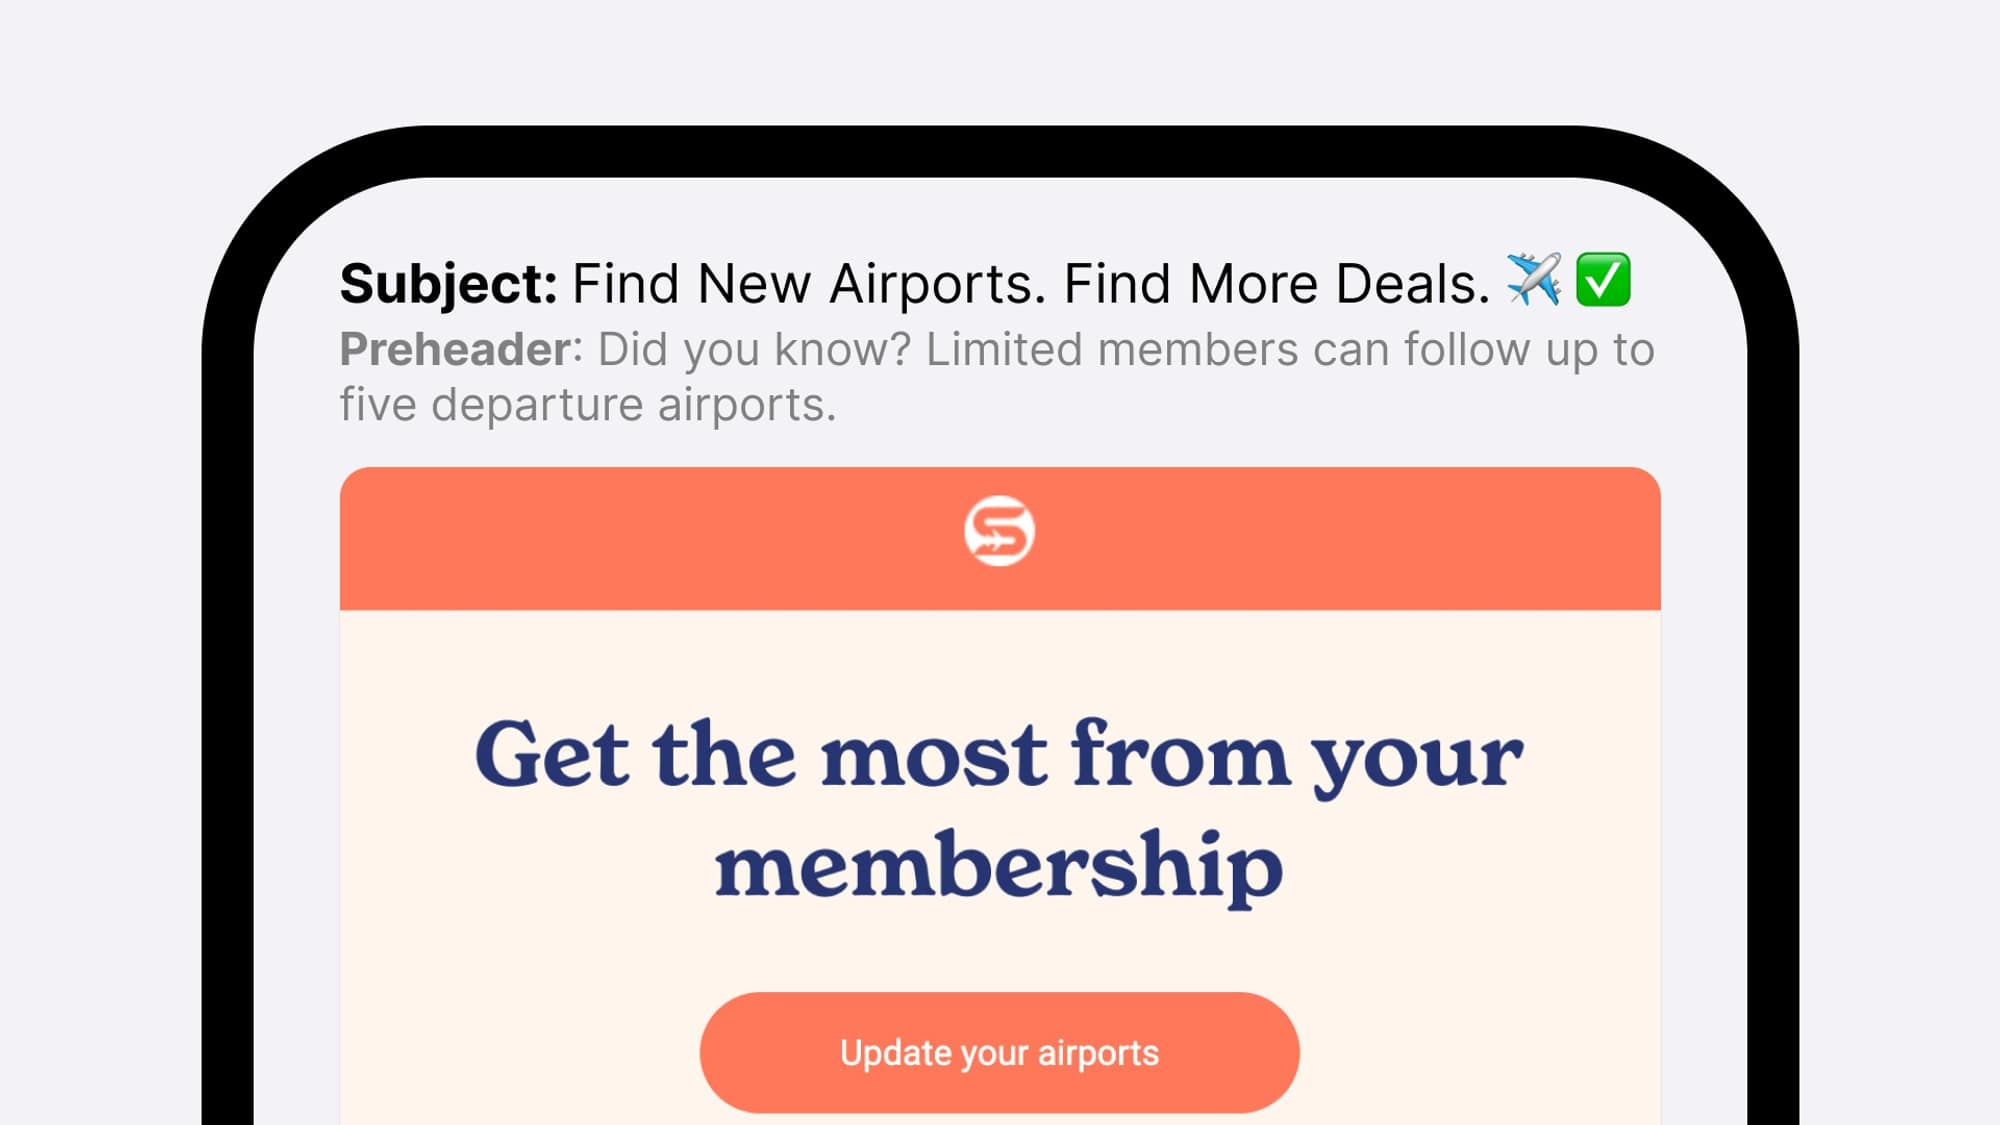
Task: Select the bold Preheader label
Action: point(455,350)
